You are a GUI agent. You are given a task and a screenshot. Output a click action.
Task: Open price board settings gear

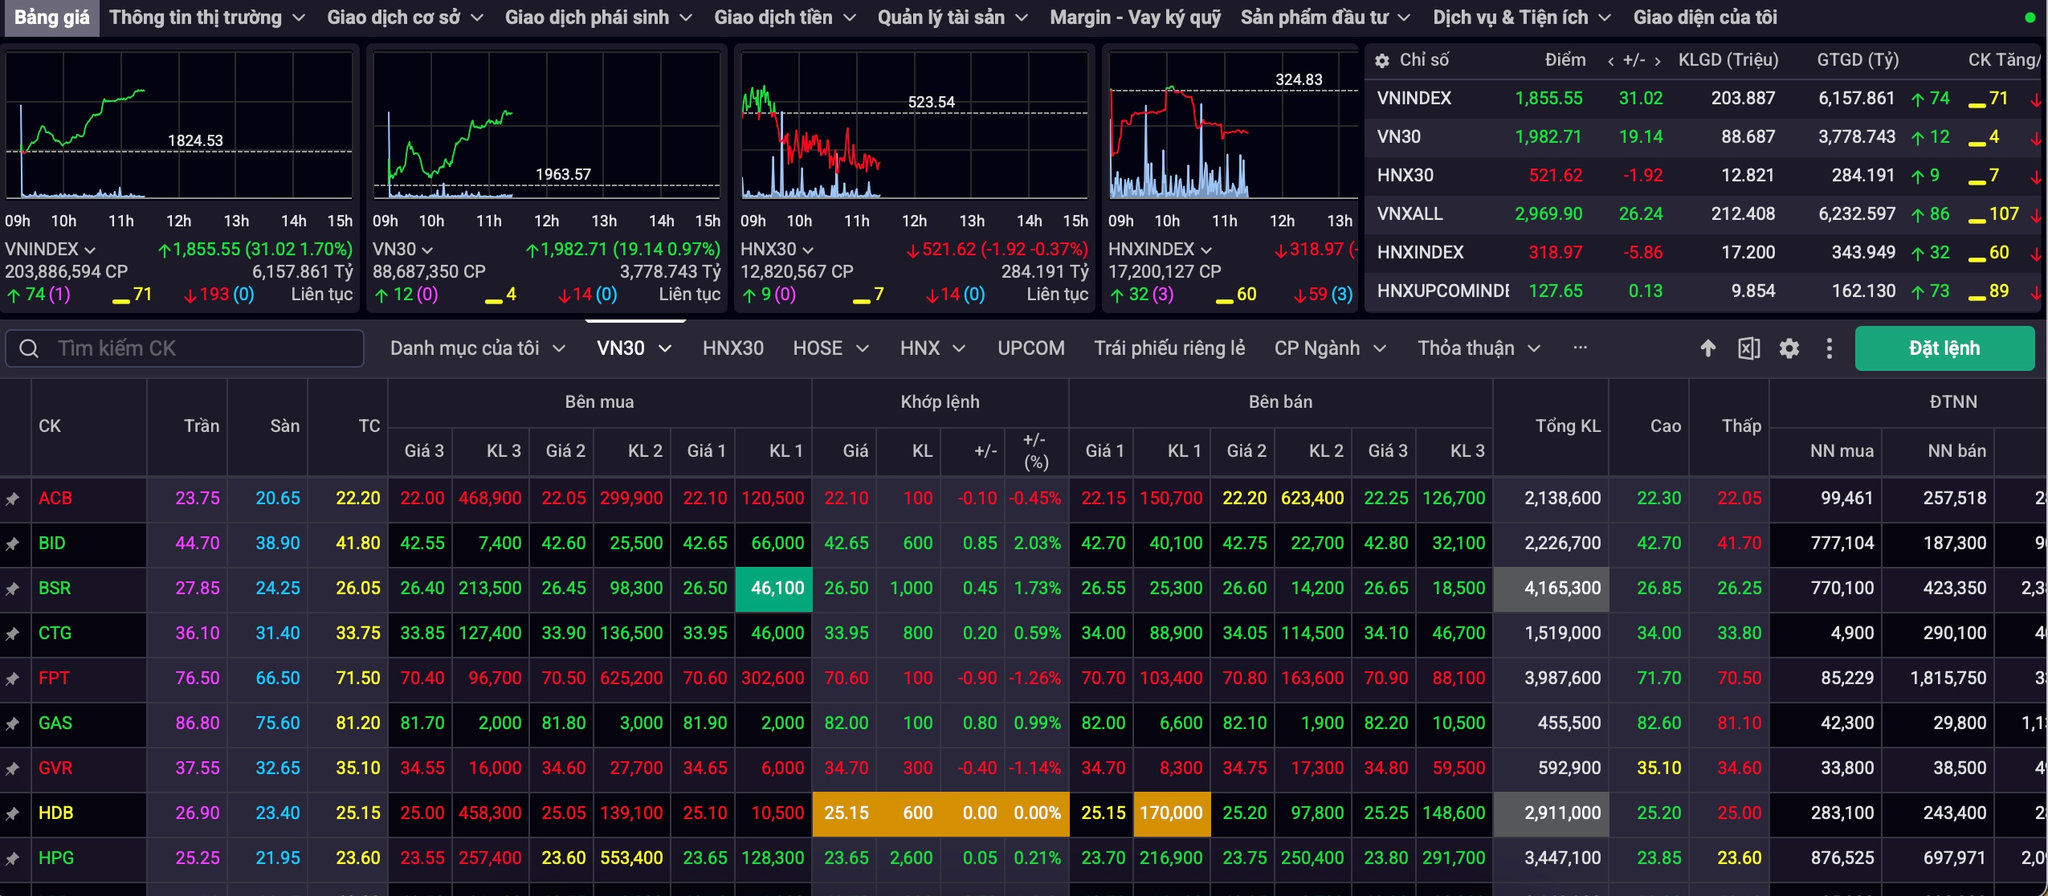pyautogui.click(x=1789, y=348)
